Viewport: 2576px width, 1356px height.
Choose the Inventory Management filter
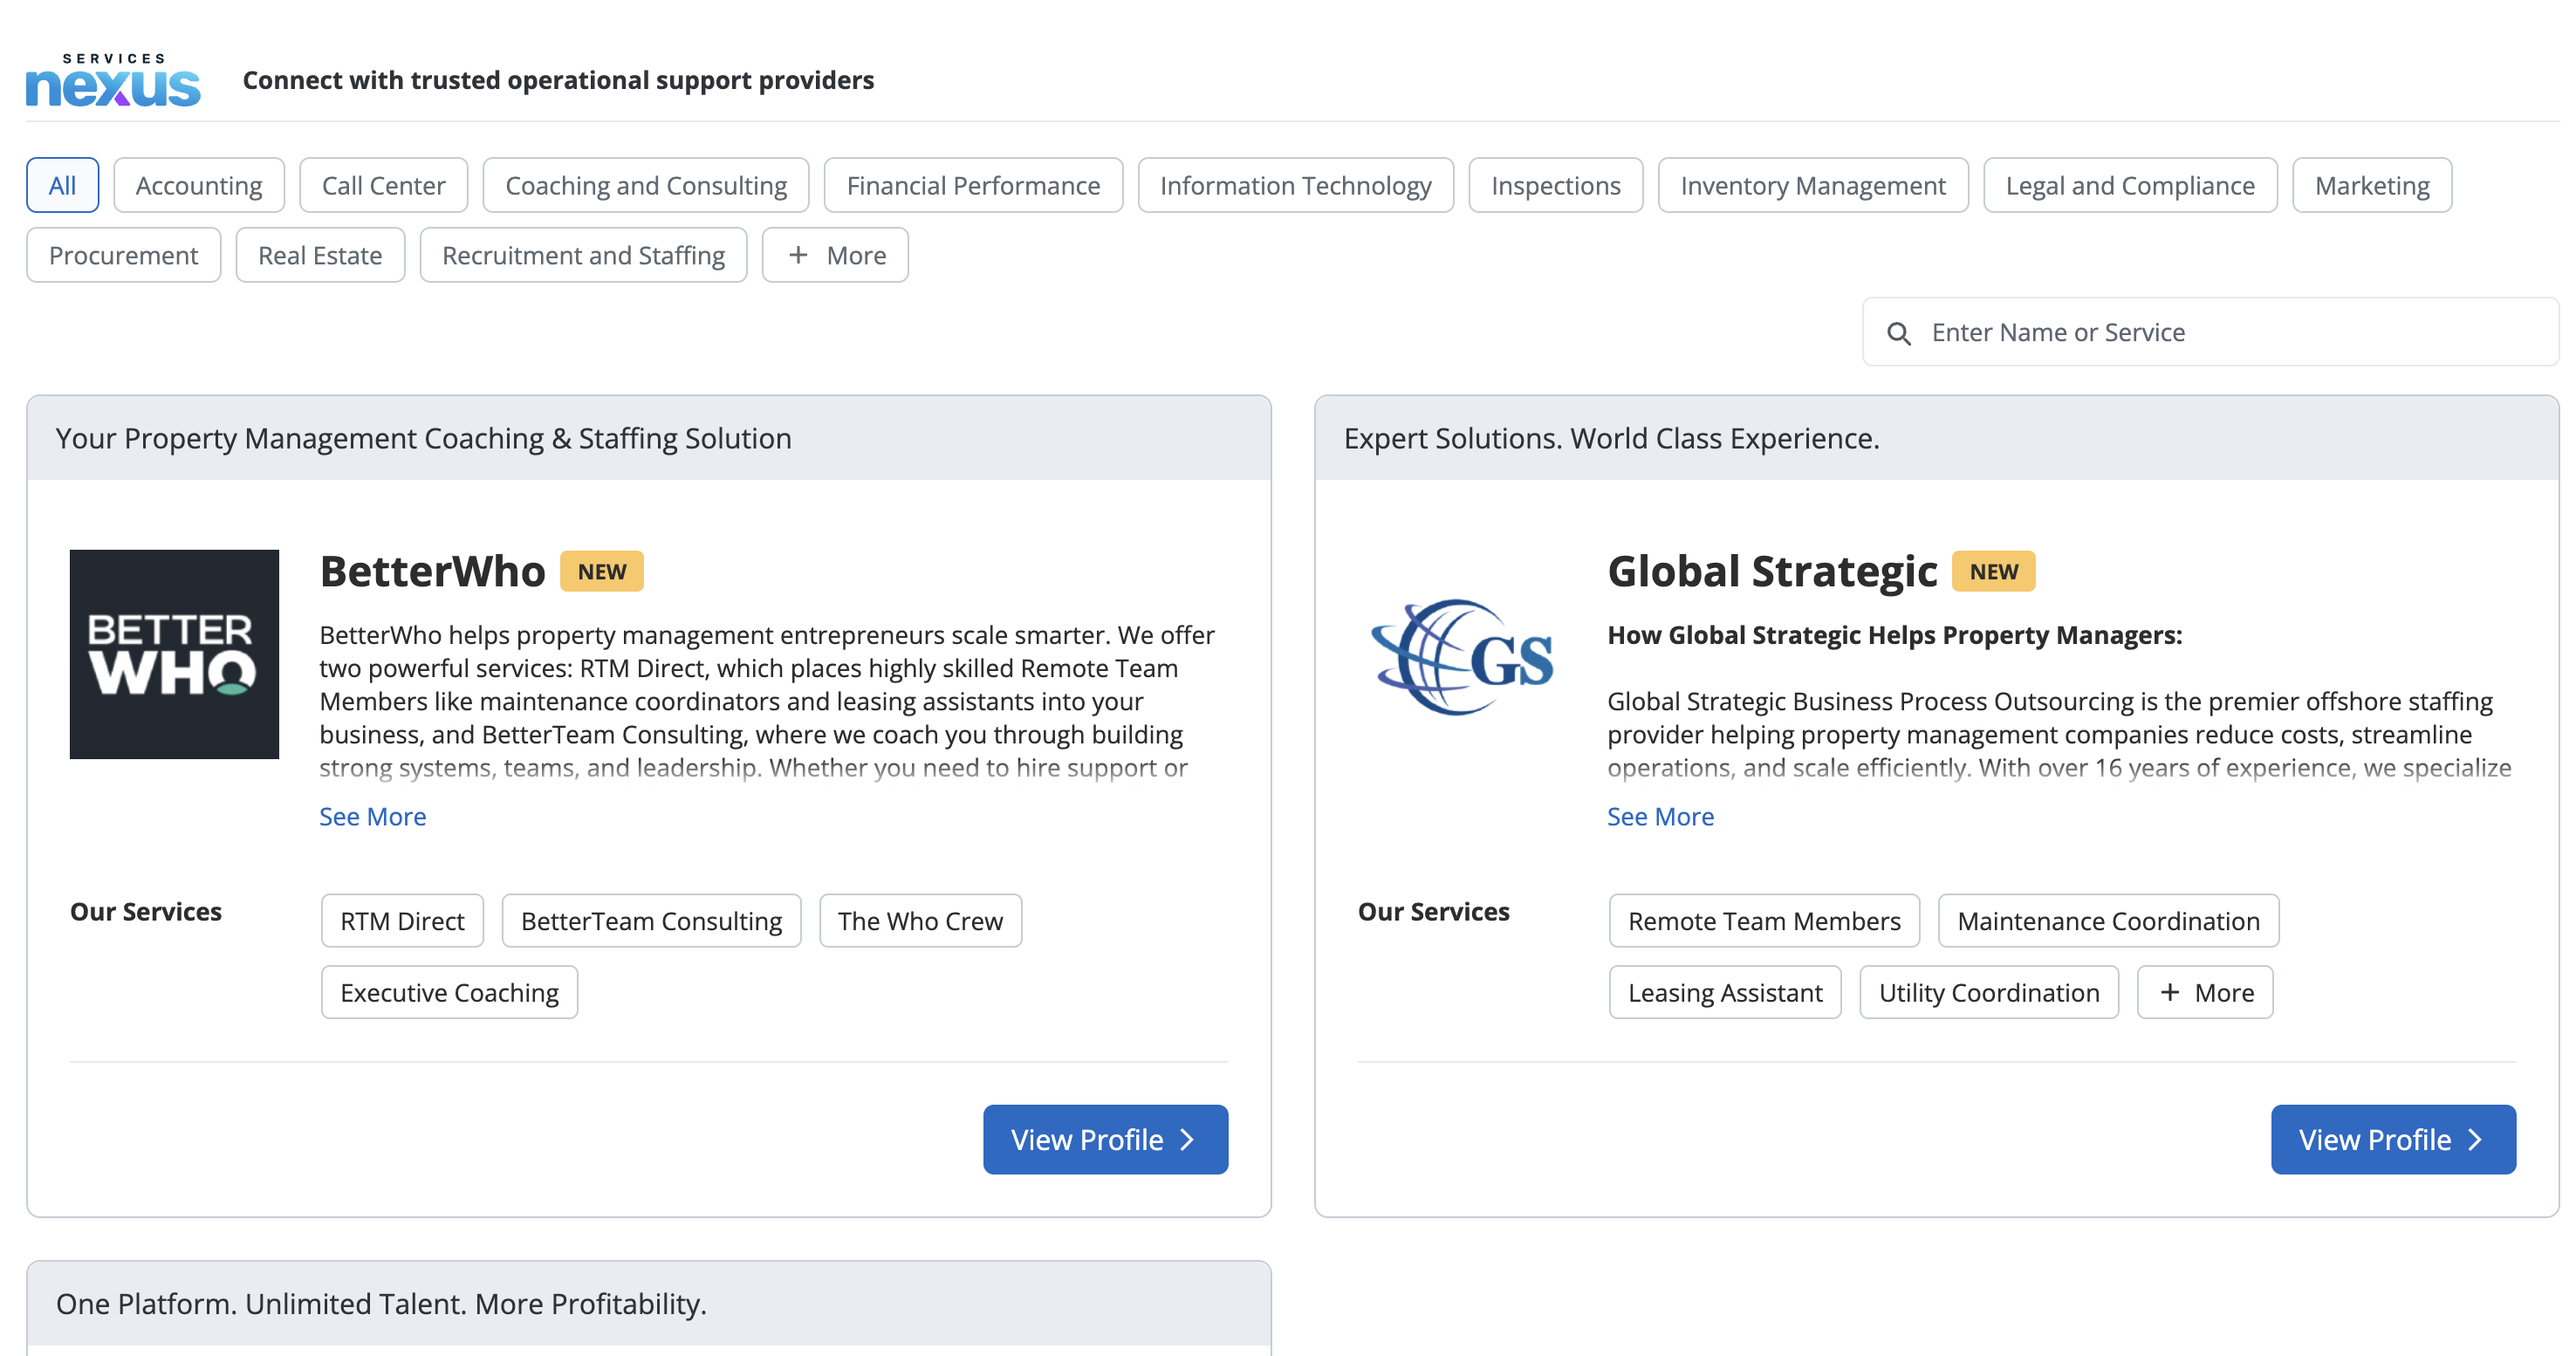[x=1813, y=185]
